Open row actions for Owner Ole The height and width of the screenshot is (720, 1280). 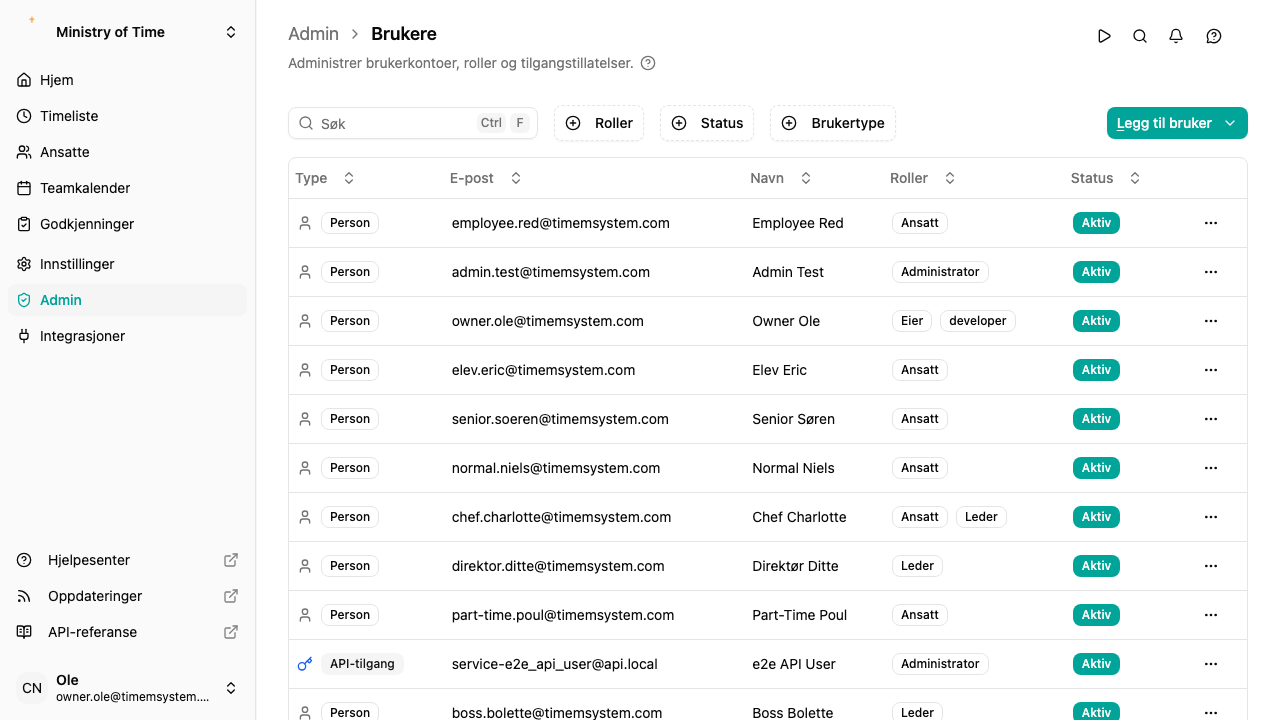pos(1211,321)
